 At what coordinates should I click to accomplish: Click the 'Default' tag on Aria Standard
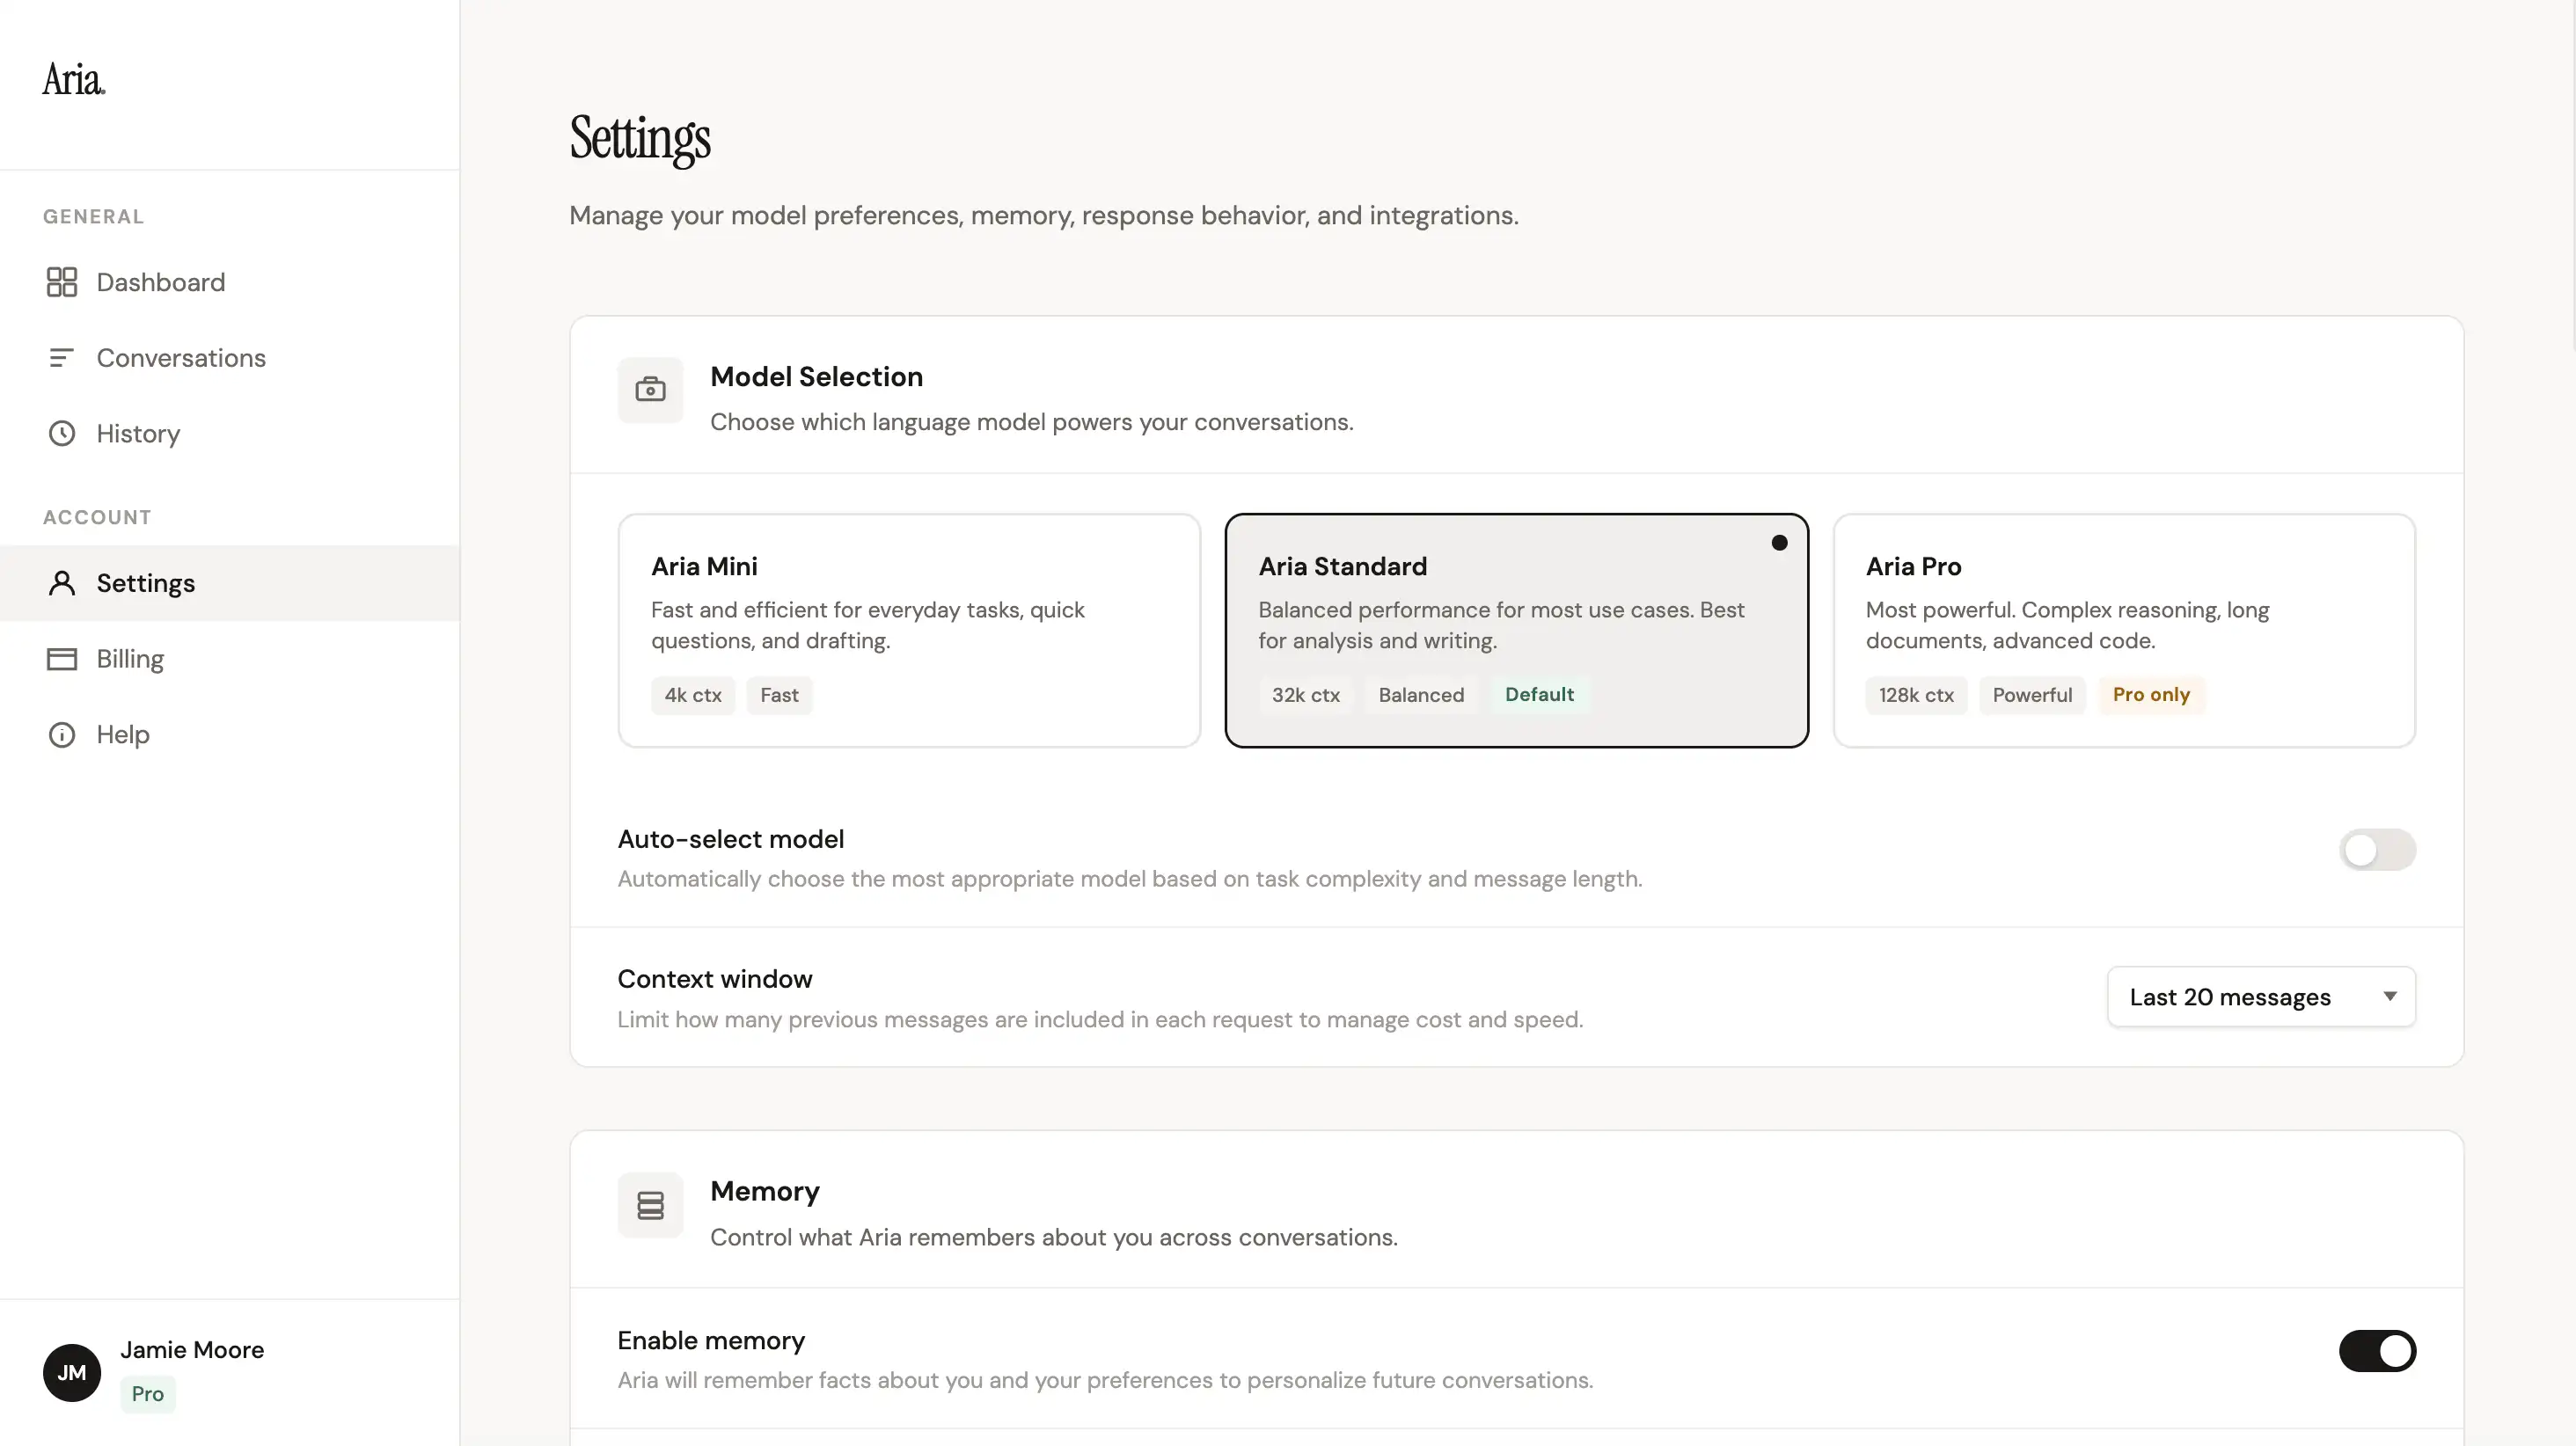pos(1539,695)
